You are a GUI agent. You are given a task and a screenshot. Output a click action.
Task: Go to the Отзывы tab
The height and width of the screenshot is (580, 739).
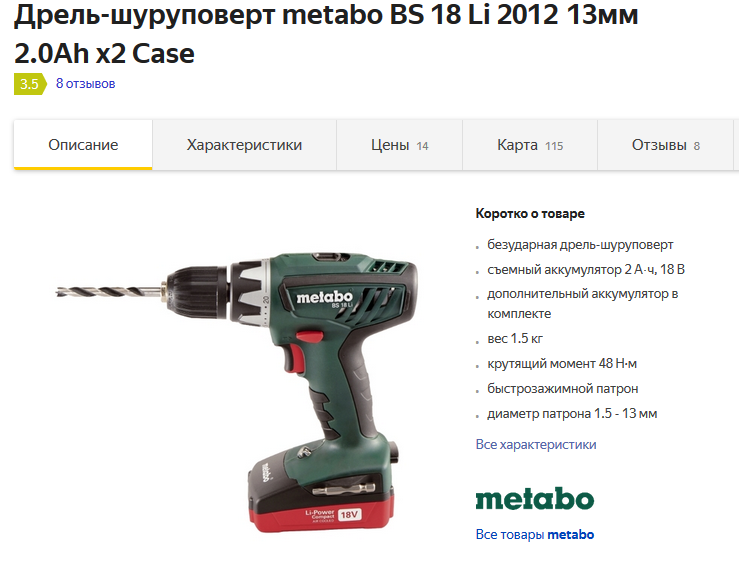coord(665,145)
